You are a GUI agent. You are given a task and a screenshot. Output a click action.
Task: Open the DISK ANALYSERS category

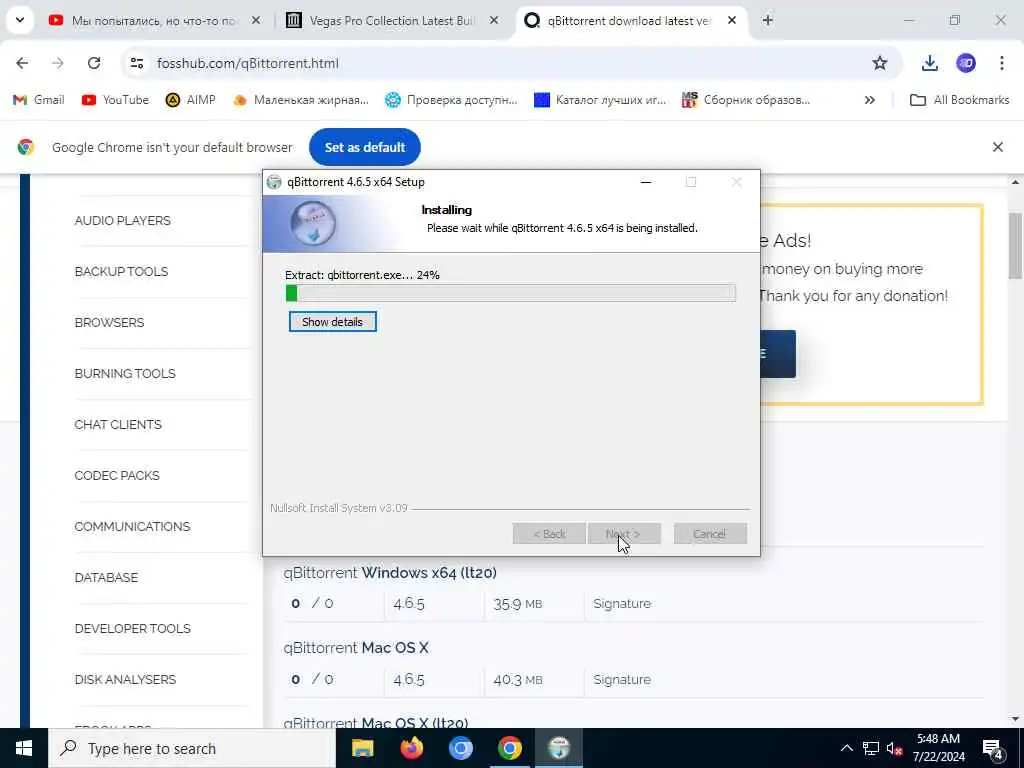pyautogui.click(x=125, y=679)
